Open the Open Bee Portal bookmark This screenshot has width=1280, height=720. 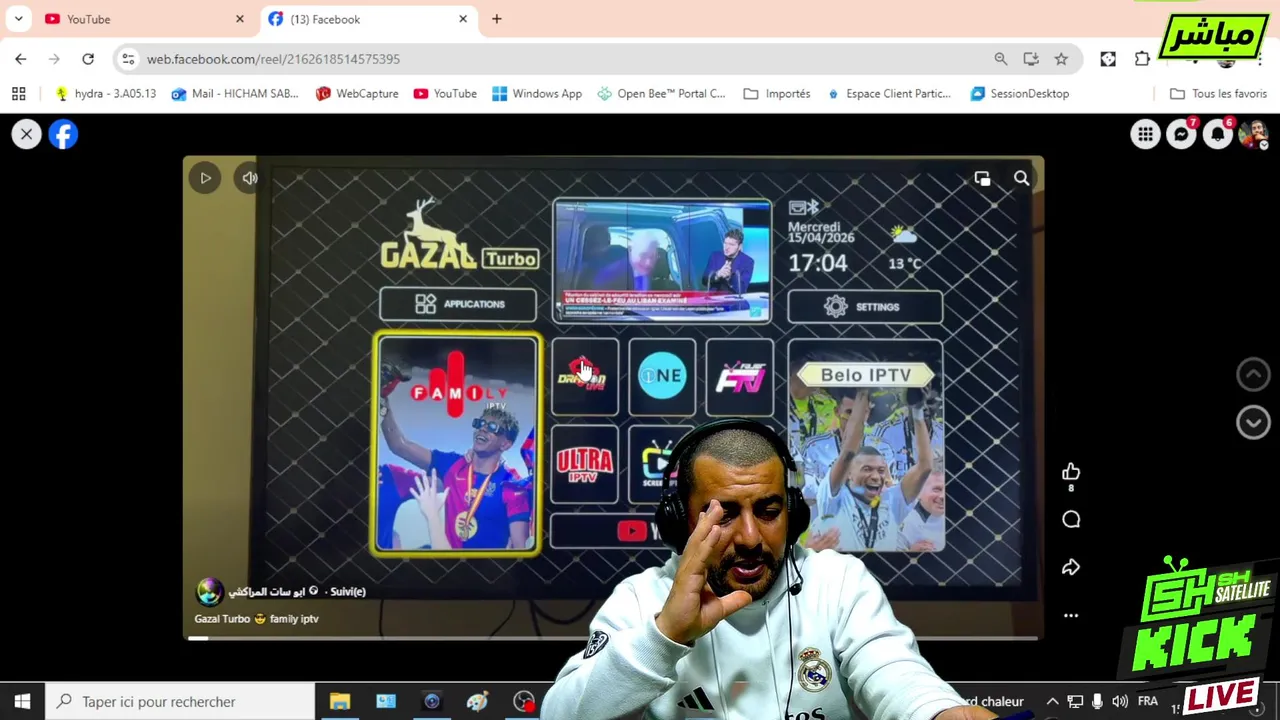click(x=661, y=93)
